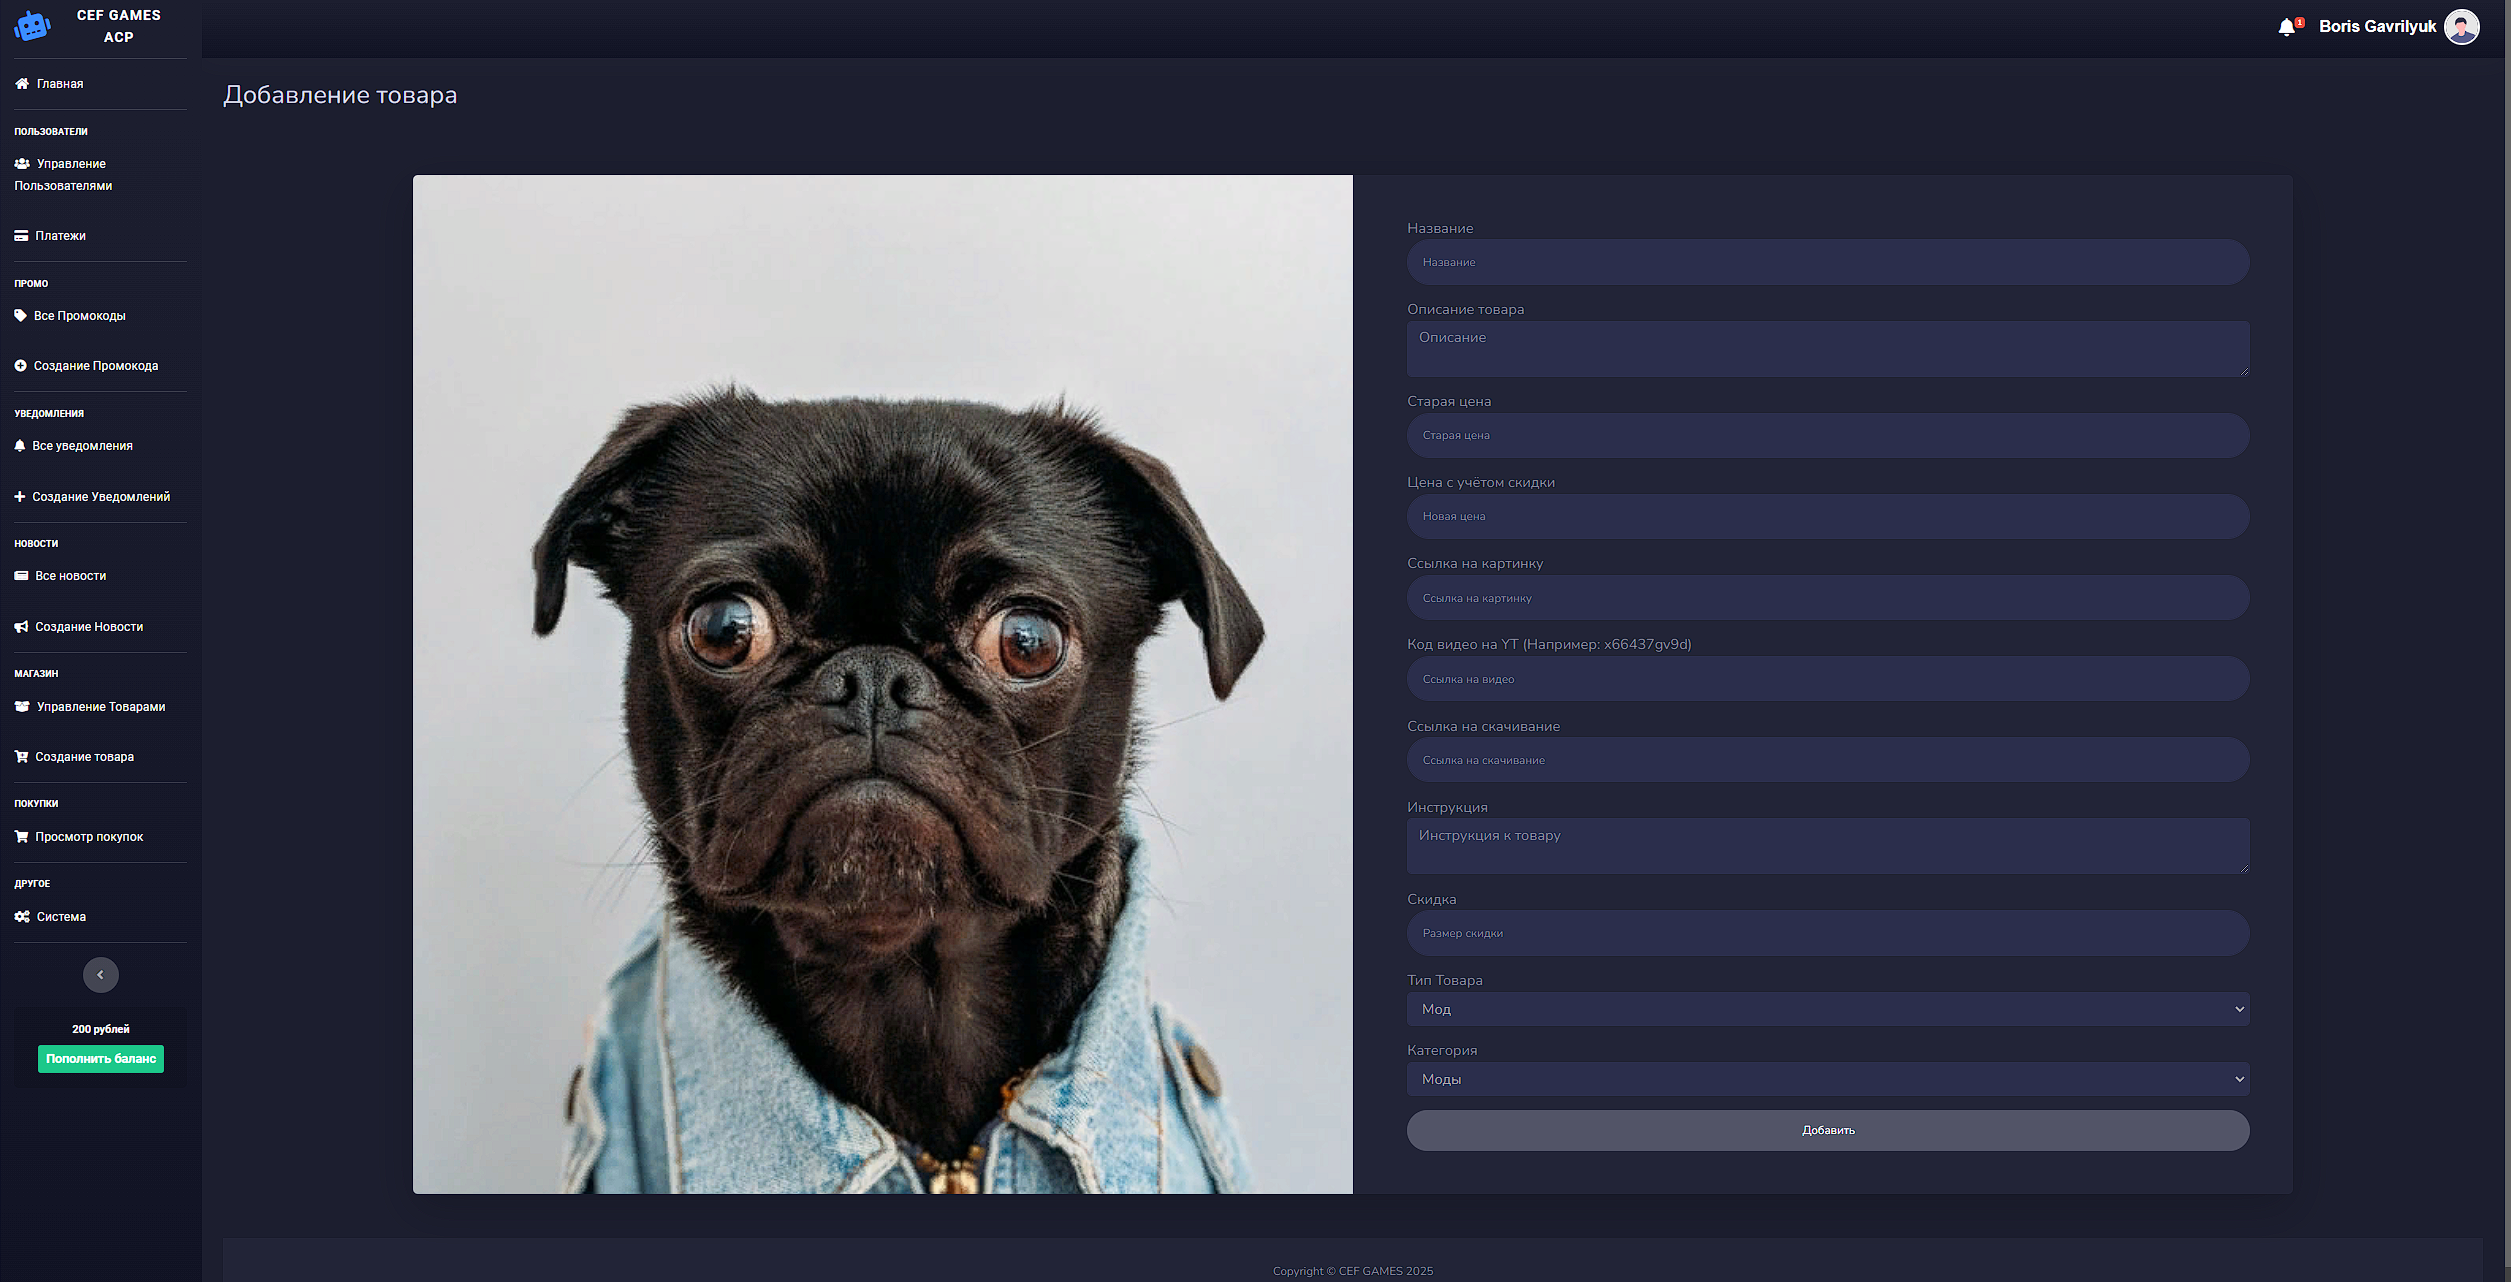Click the cart icon for Создание товара
This screenshot has width=2511, height=1282.
coord(21,757)
